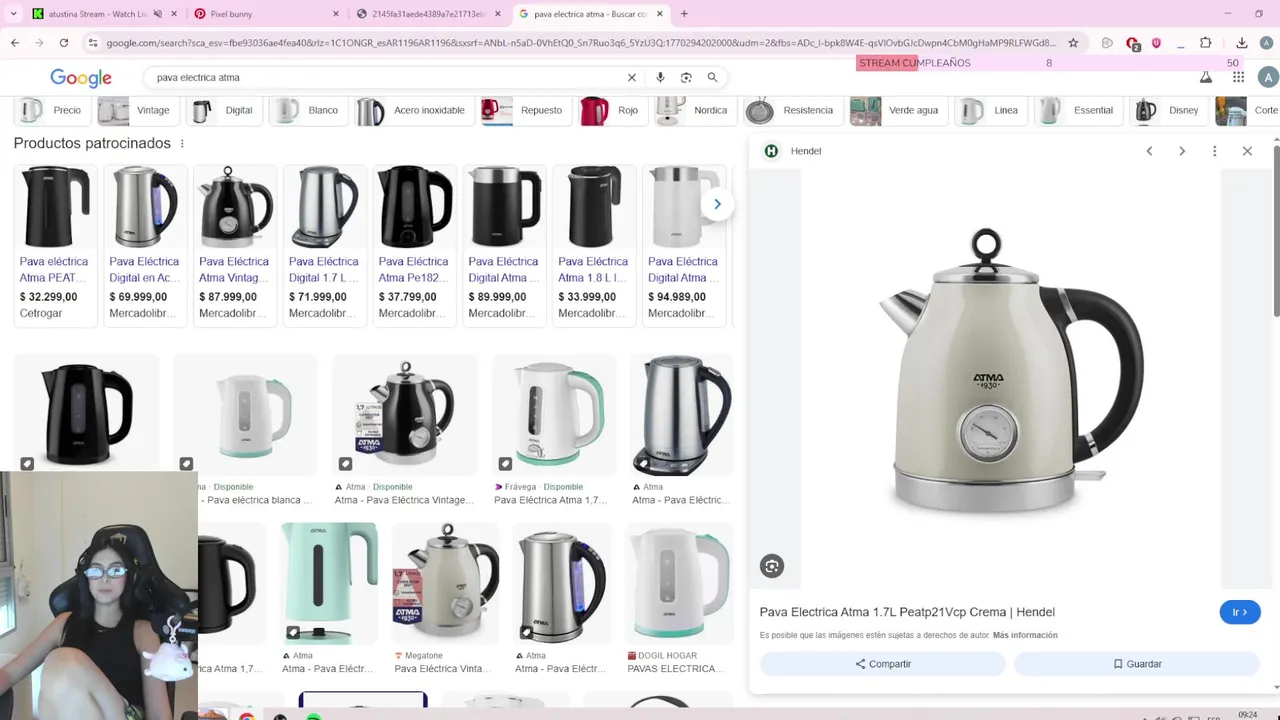Open the browser extensions puzzle icon

tap(1205, 43)
